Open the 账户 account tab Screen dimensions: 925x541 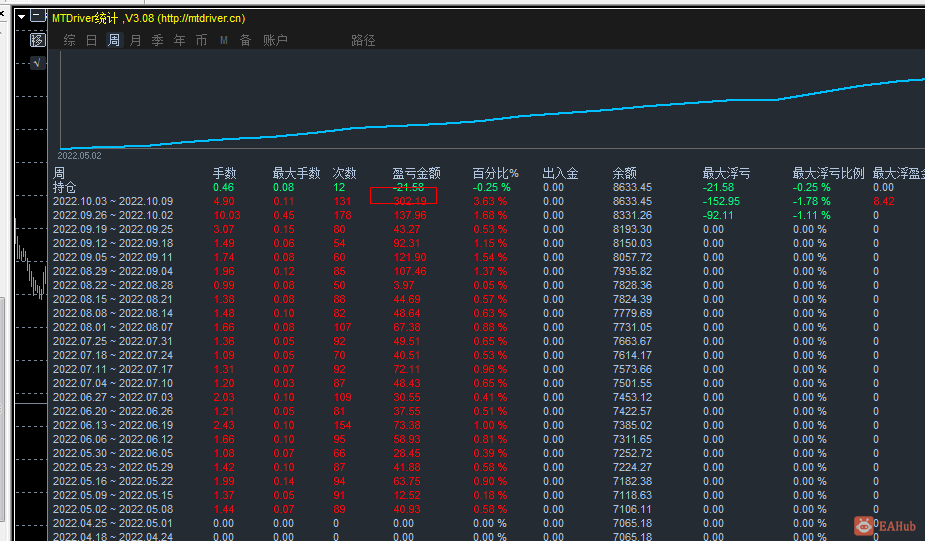(275, 40)
